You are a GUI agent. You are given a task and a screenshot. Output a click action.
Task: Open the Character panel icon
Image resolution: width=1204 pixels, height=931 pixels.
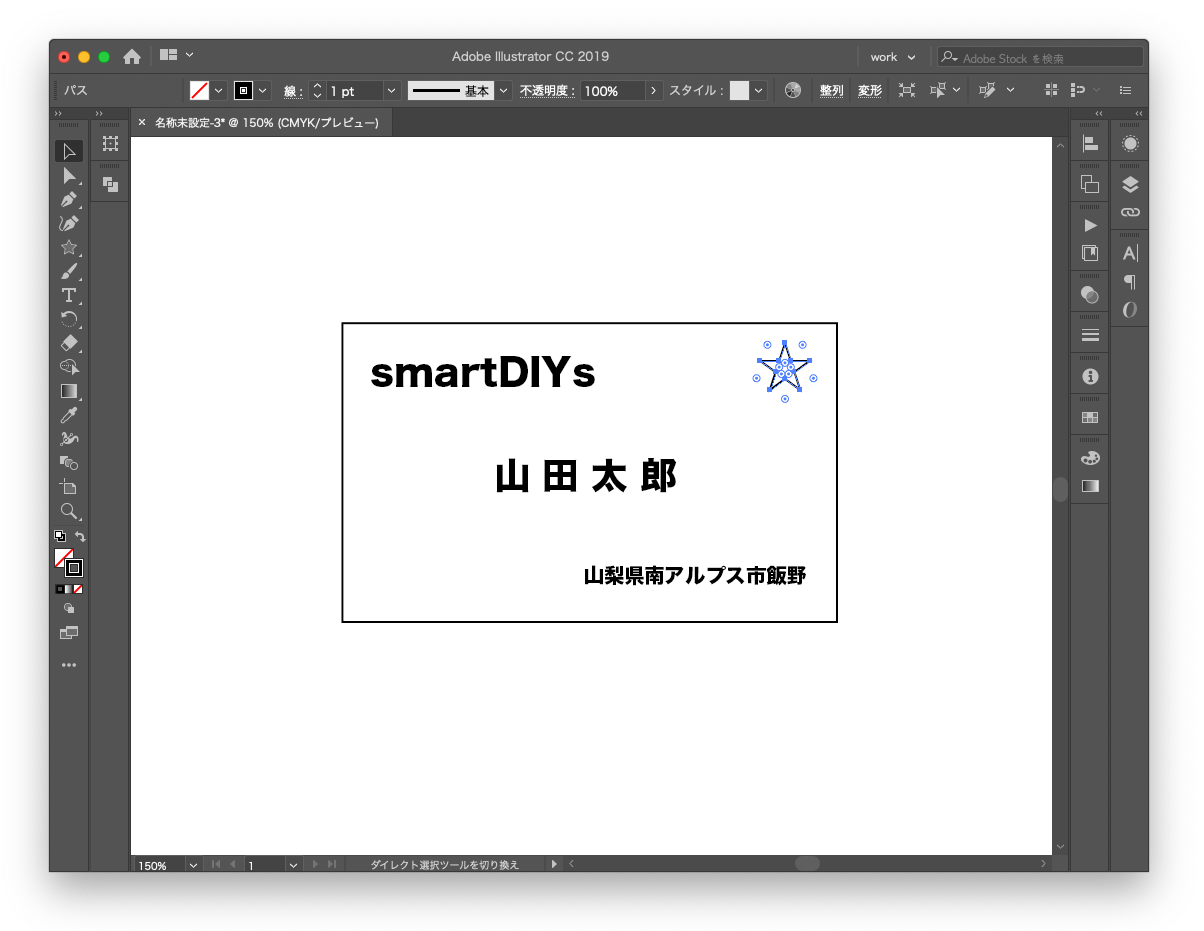pos(1130,253)
